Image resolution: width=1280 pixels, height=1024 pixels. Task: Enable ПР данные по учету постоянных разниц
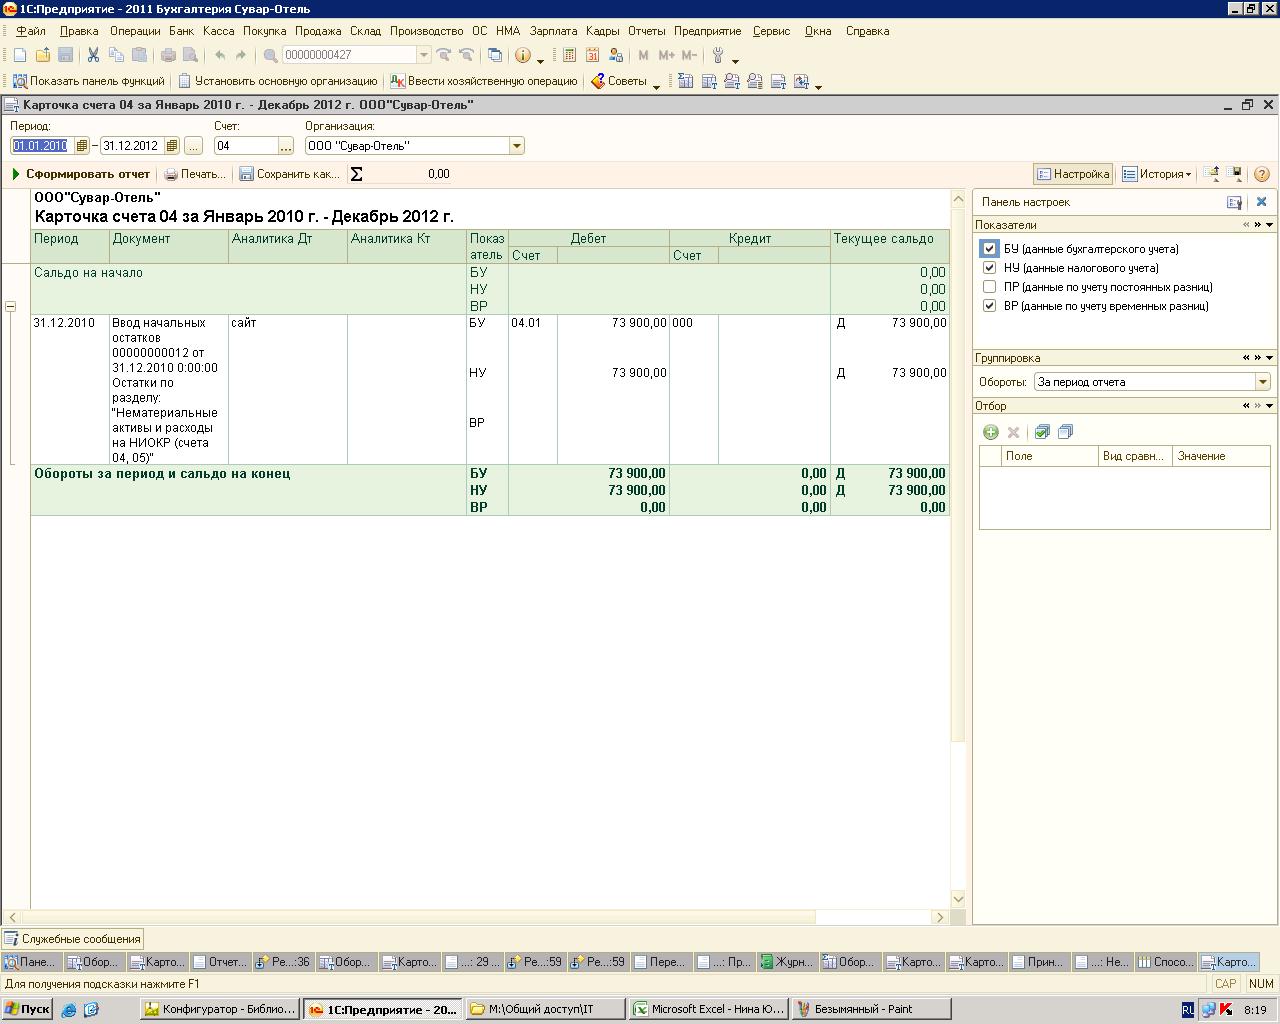click(990, 287)
